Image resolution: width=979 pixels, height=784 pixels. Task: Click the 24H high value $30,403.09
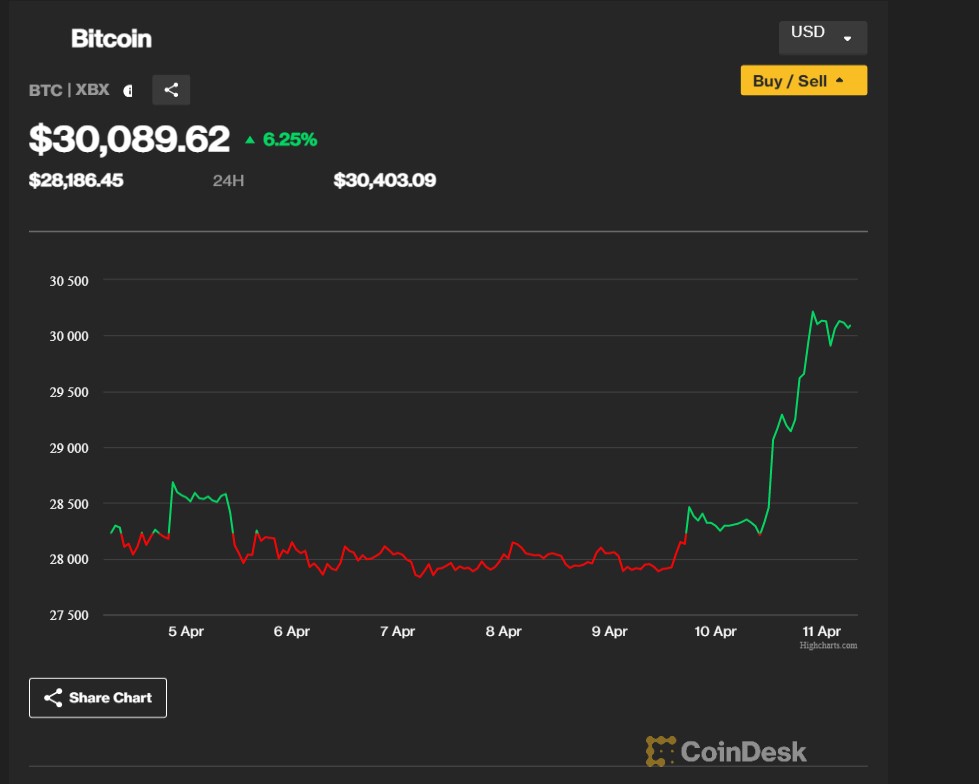coord(384,181)
